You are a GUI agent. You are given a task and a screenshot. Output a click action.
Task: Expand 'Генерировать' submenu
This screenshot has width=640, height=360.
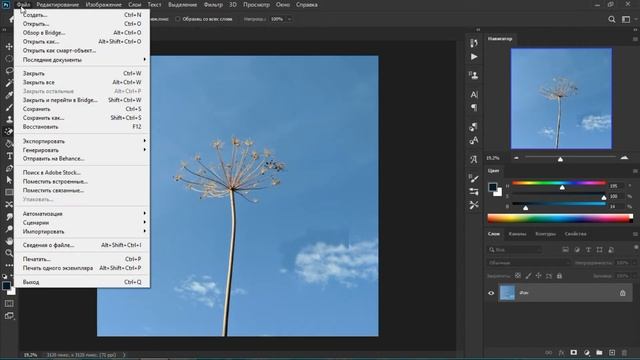[82, 150]
